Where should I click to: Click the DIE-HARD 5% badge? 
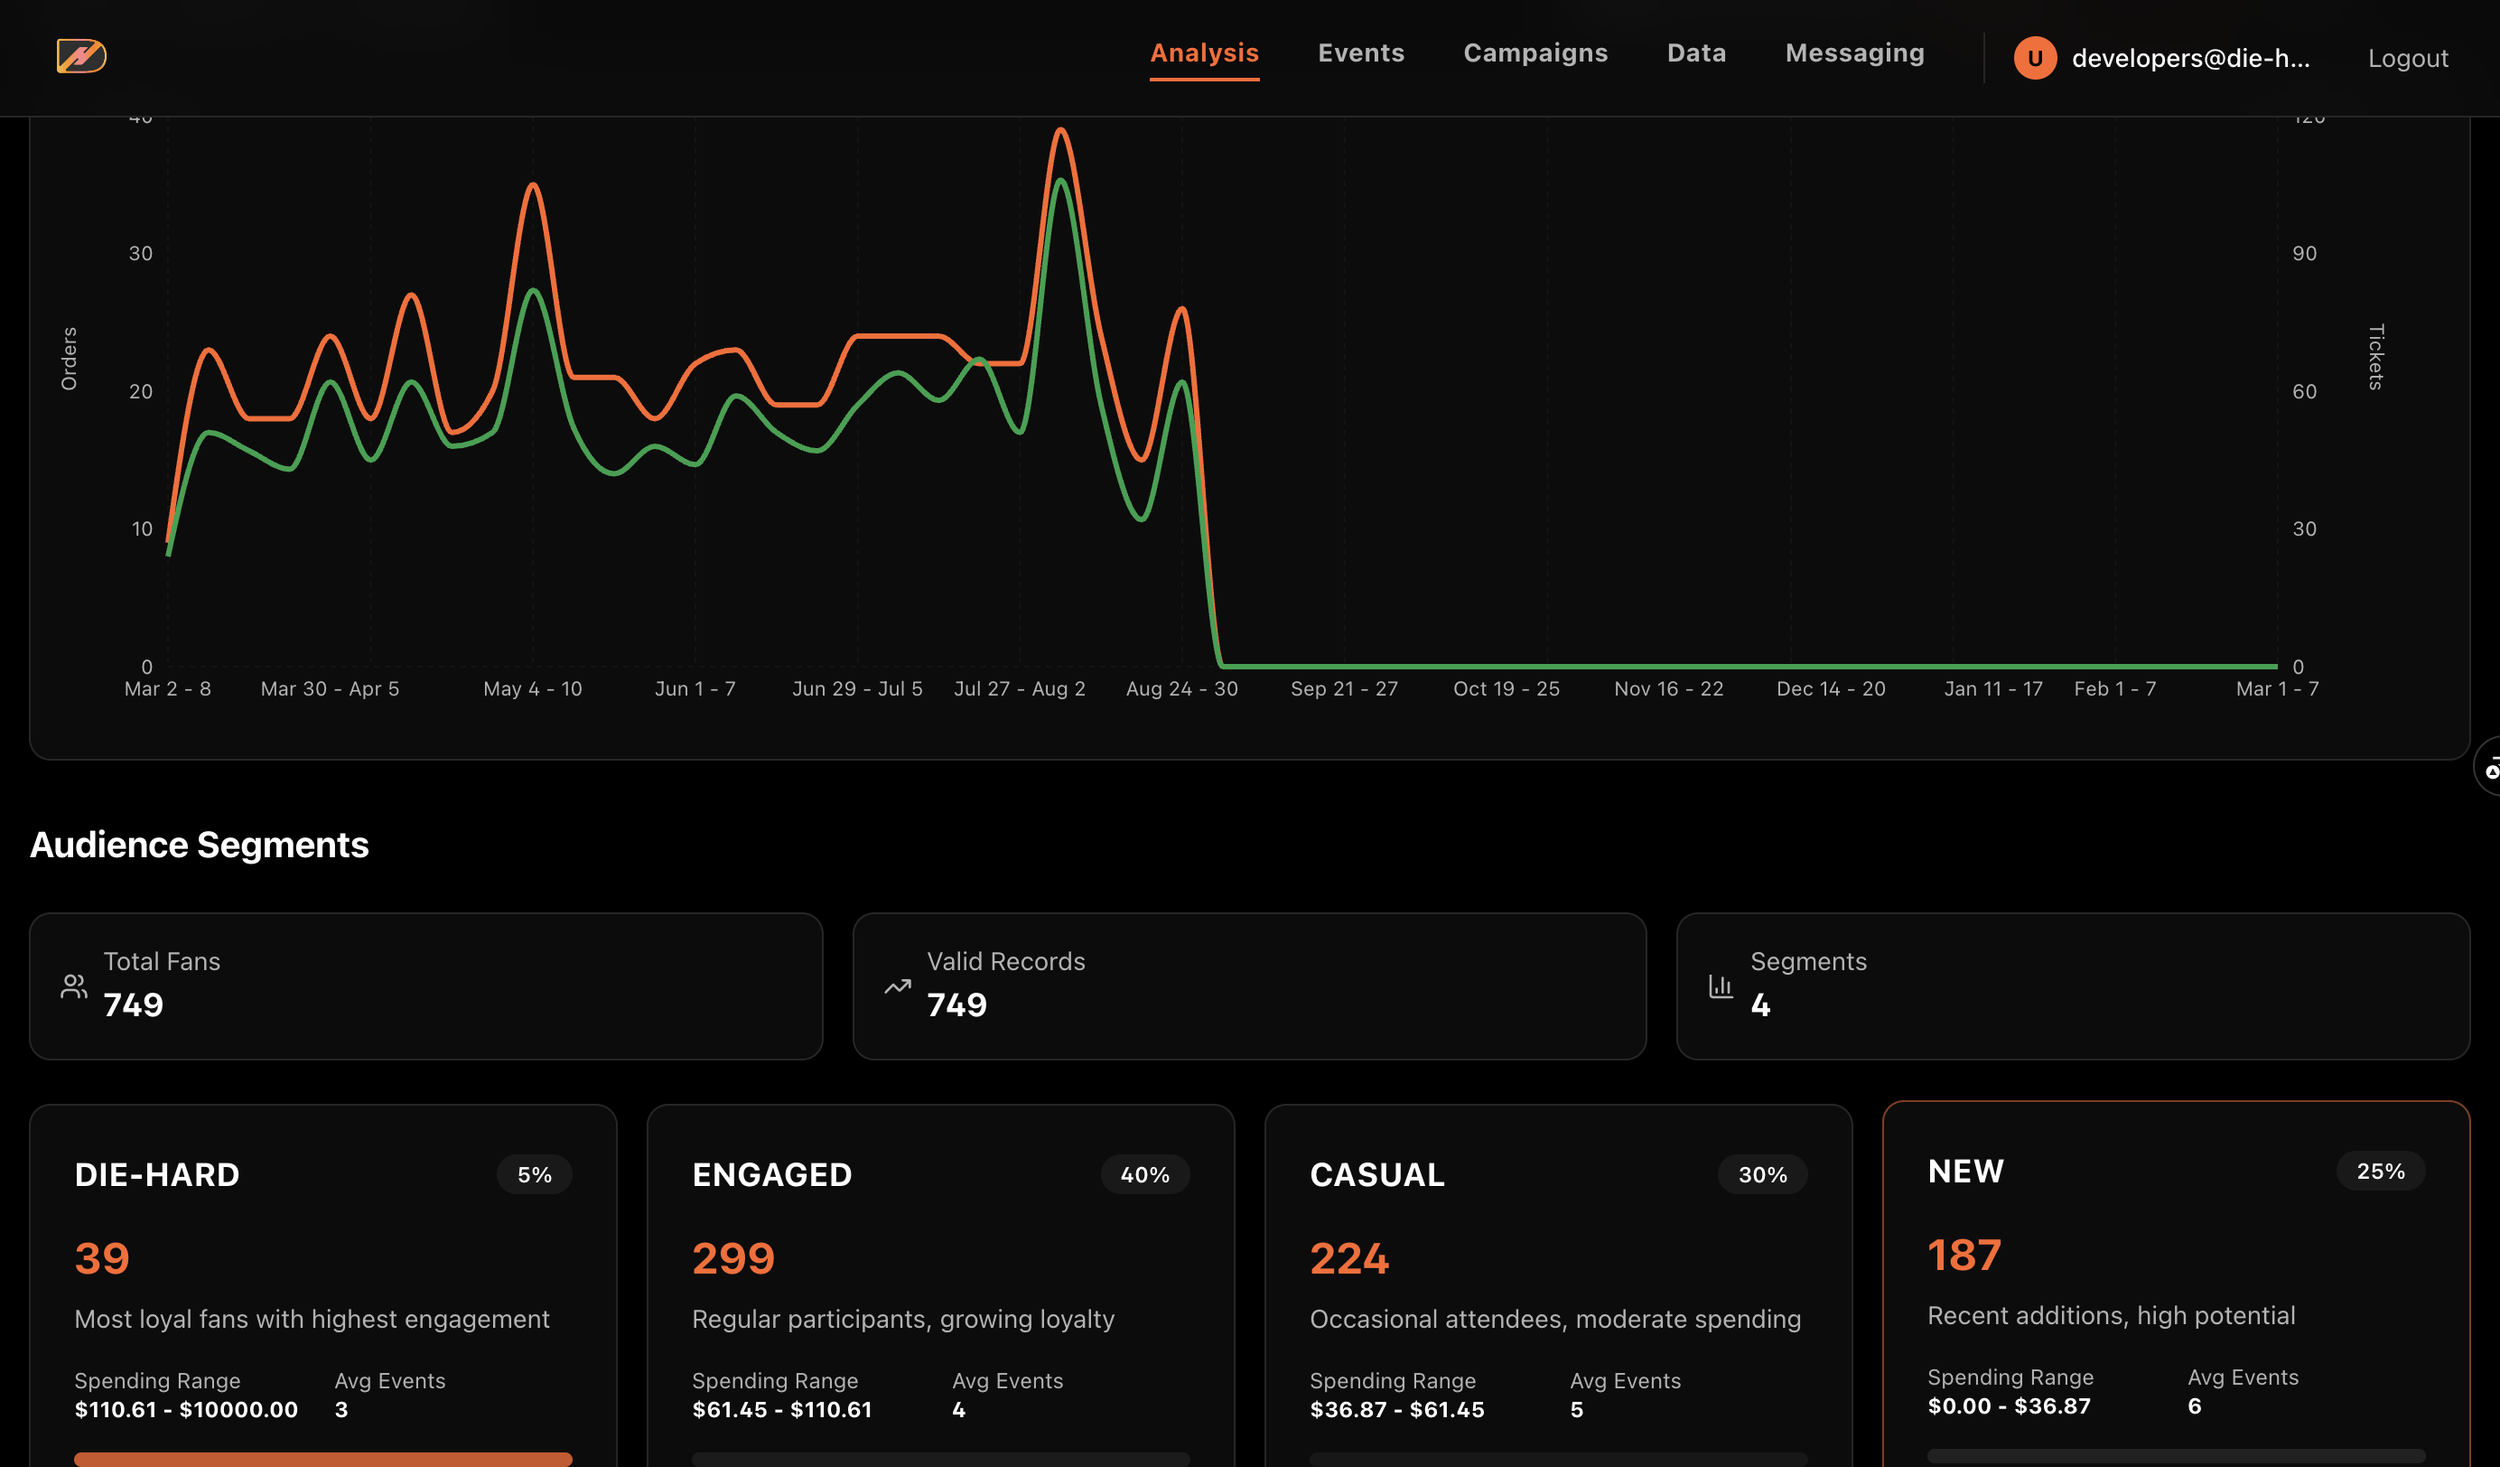534,1174
